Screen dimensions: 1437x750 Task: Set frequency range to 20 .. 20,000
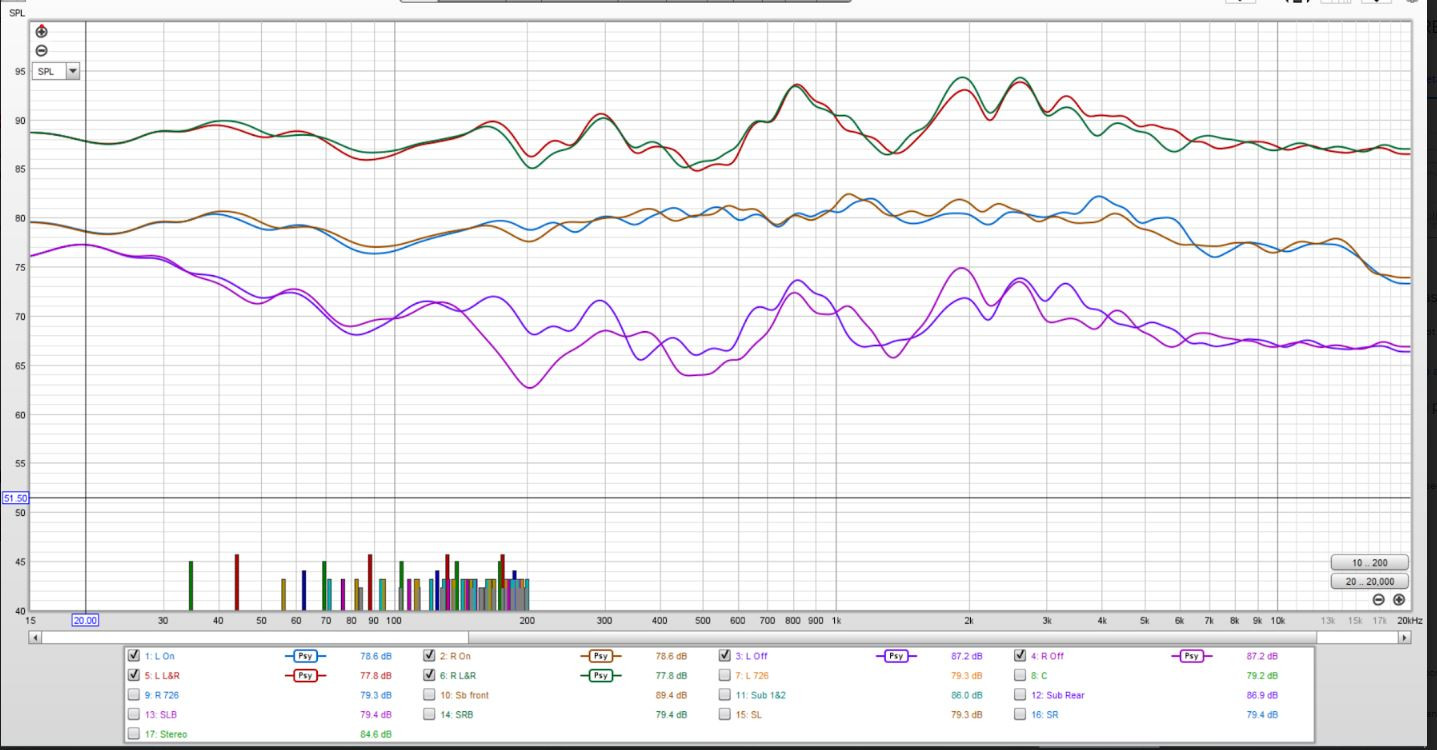pos(1369,581)
